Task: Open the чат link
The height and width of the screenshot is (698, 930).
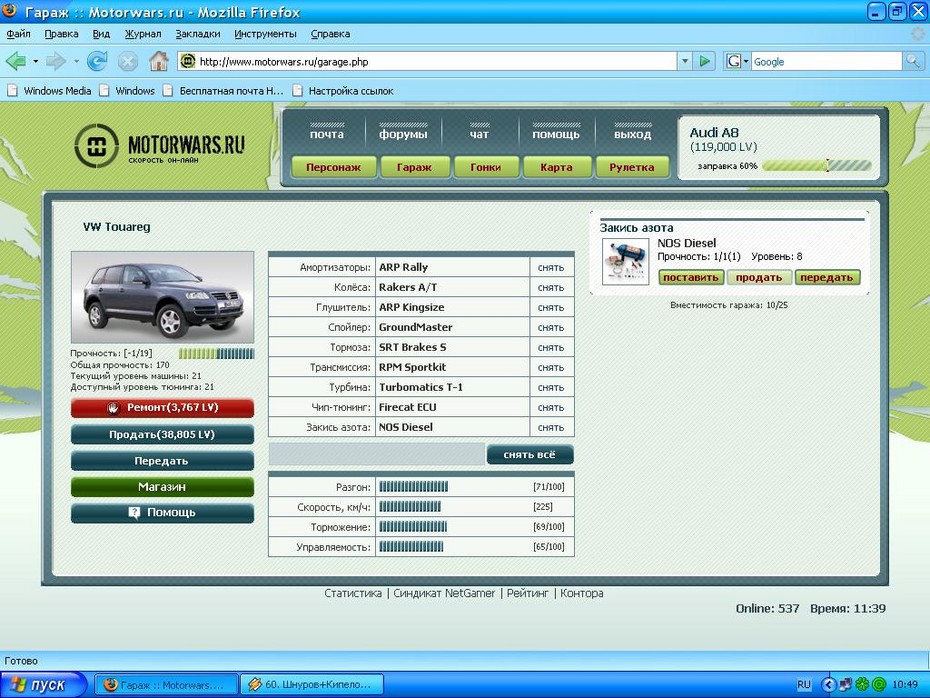Action: point(479,133)
